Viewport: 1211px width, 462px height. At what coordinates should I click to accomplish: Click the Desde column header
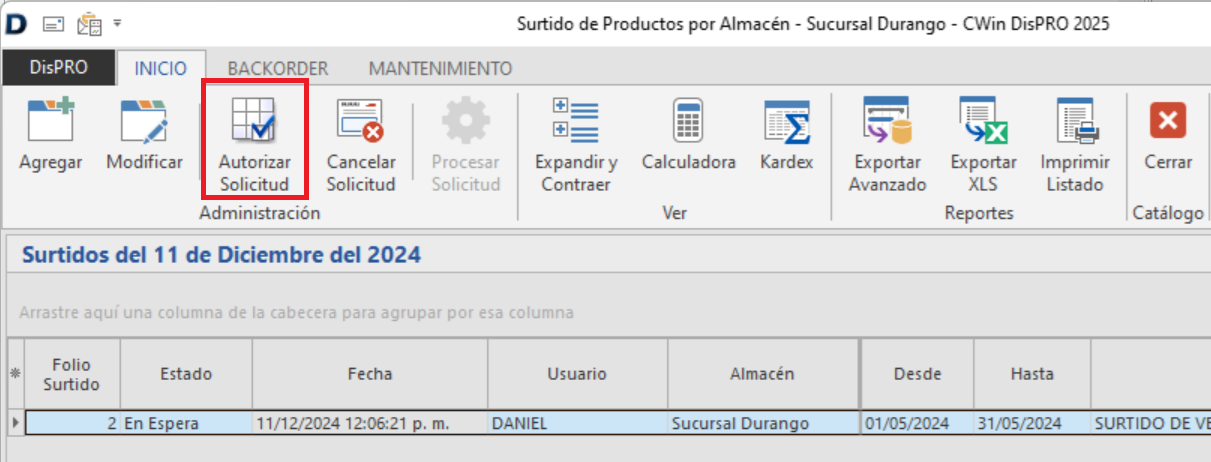pos(918,374)
